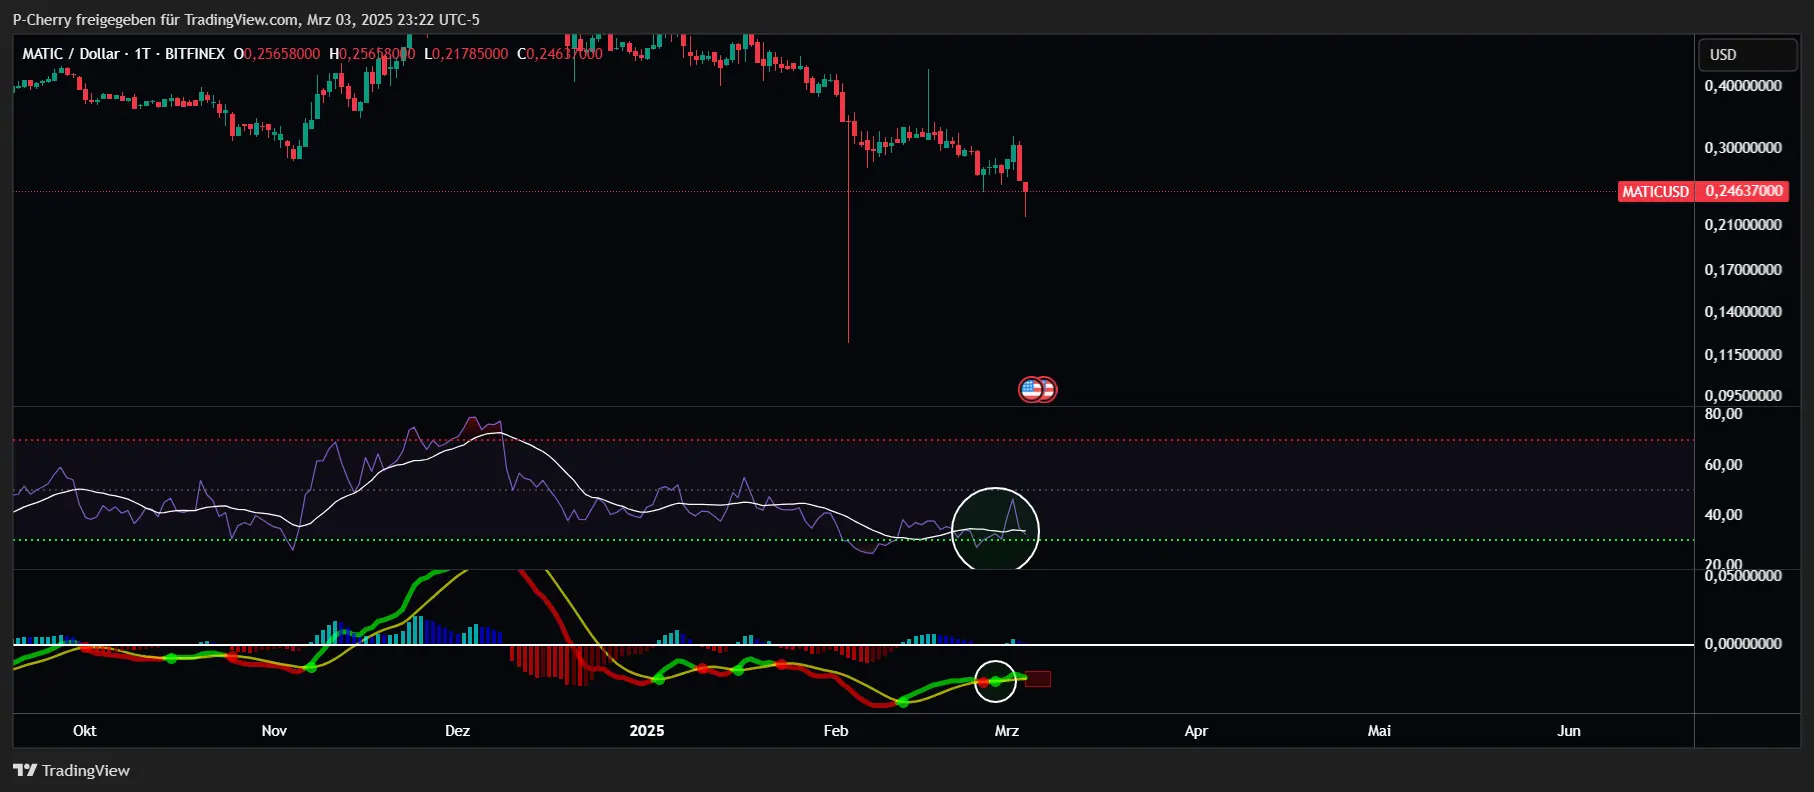
Task: Click the front US flag economic event icon
Action: point(1031,389)
